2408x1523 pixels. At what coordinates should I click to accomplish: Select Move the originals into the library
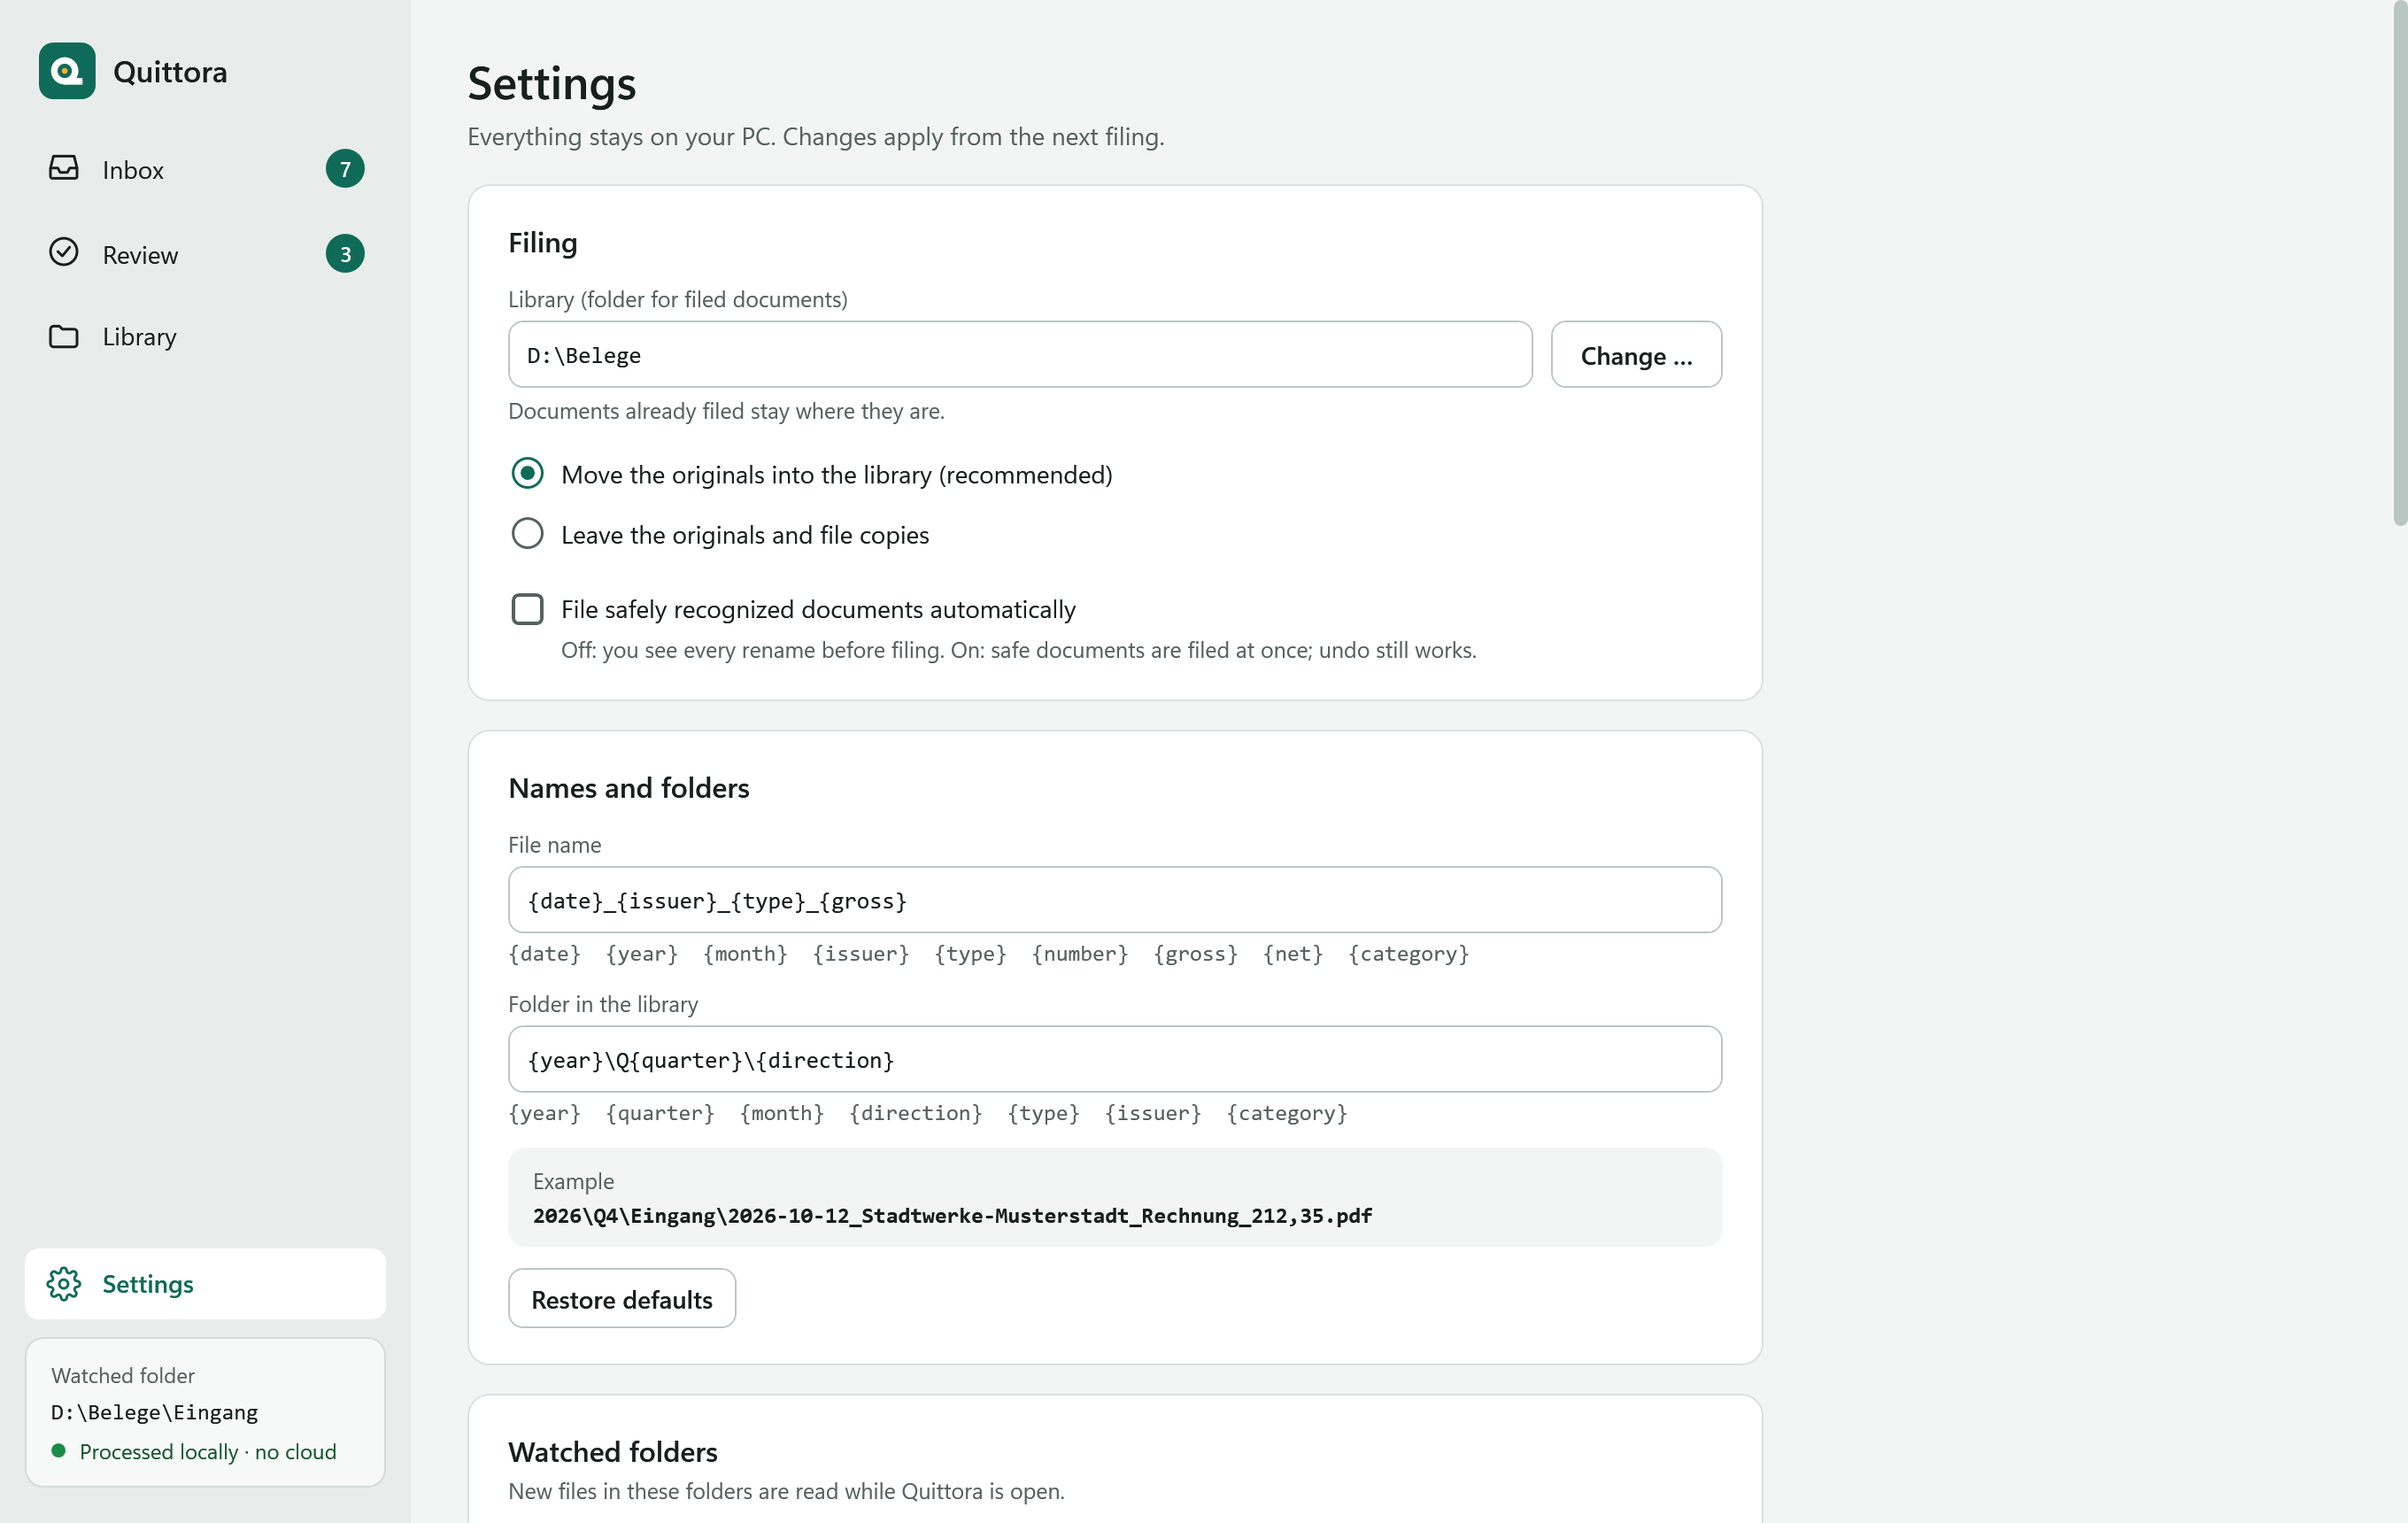[x=527, y=474]
